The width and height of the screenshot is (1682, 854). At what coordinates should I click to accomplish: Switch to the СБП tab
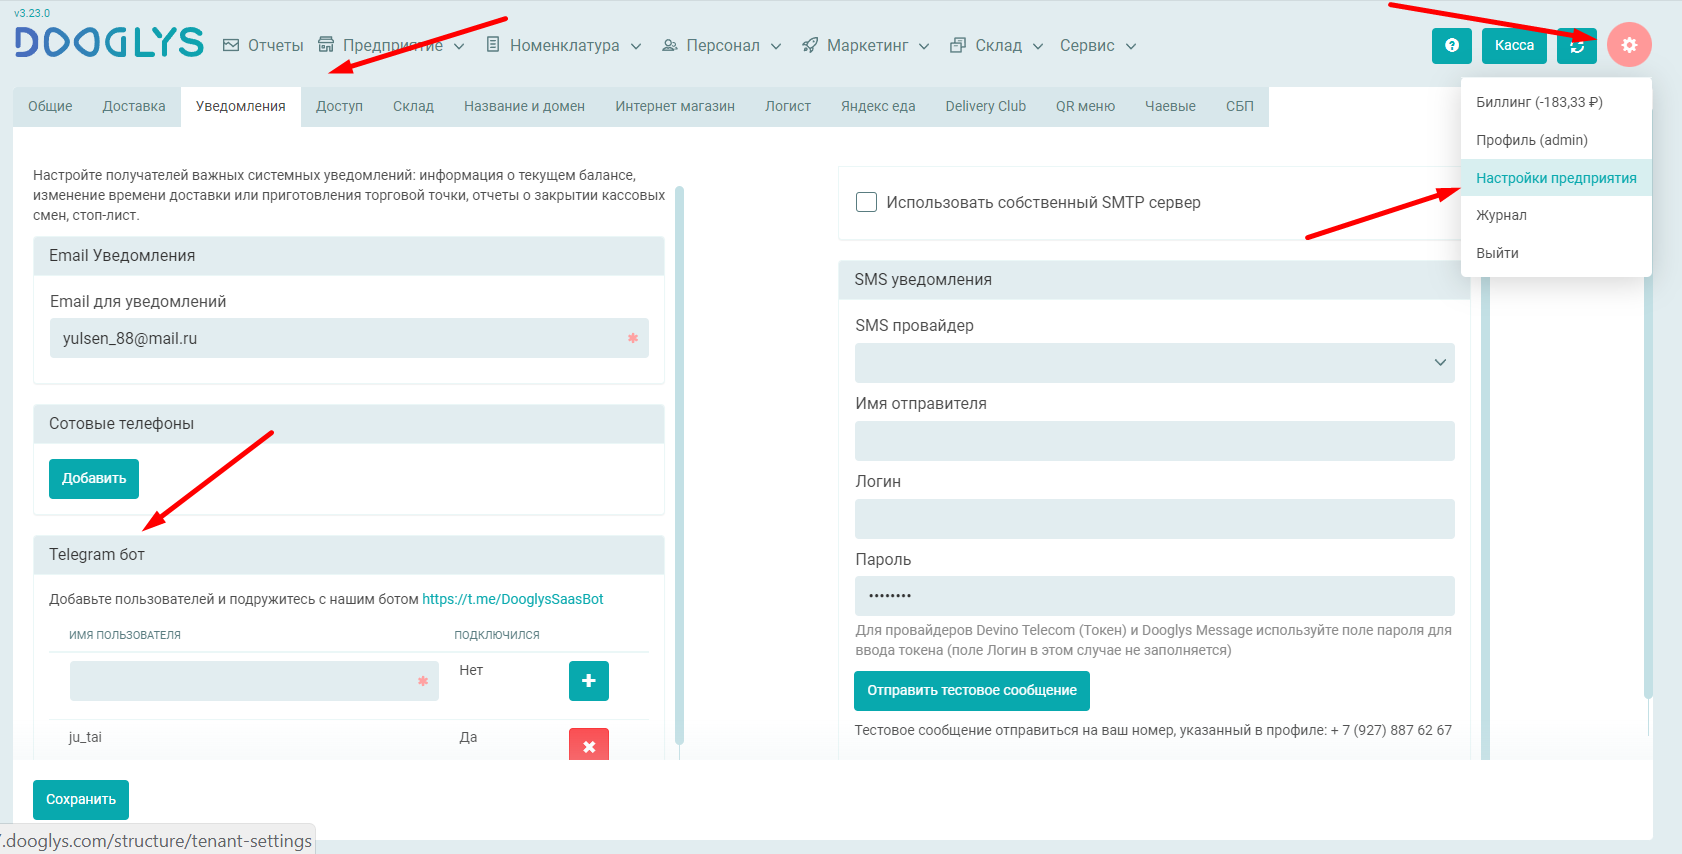tap(1240, 106)
